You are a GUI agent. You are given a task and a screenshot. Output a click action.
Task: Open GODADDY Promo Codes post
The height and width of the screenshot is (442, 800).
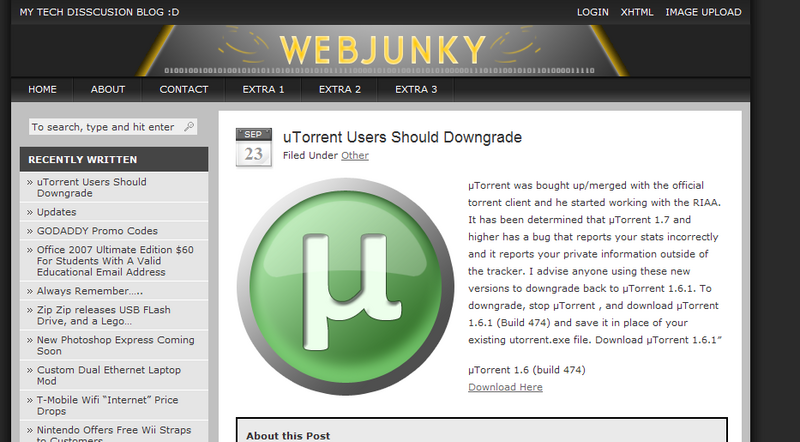[x=97, y=231]
